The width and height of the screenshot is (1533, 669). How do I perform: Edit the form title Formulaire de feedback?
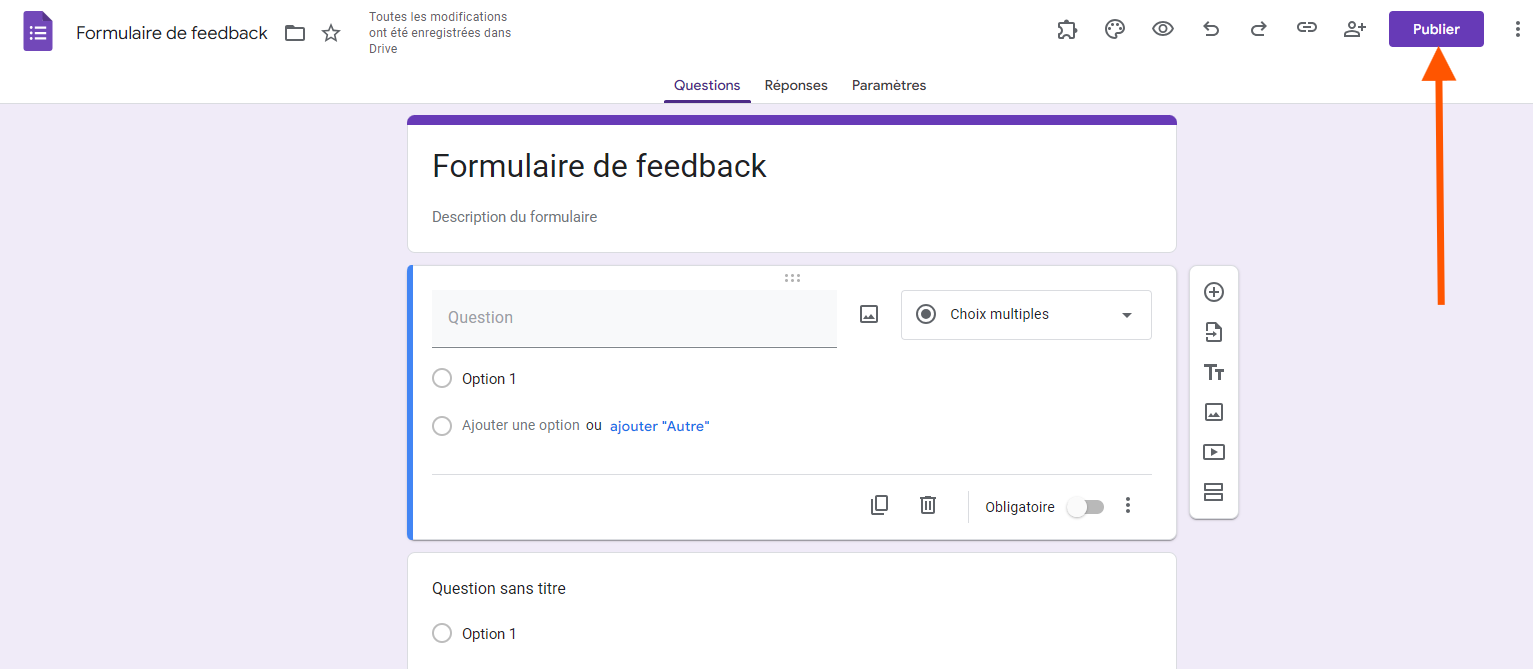click(x=599, y=166)
